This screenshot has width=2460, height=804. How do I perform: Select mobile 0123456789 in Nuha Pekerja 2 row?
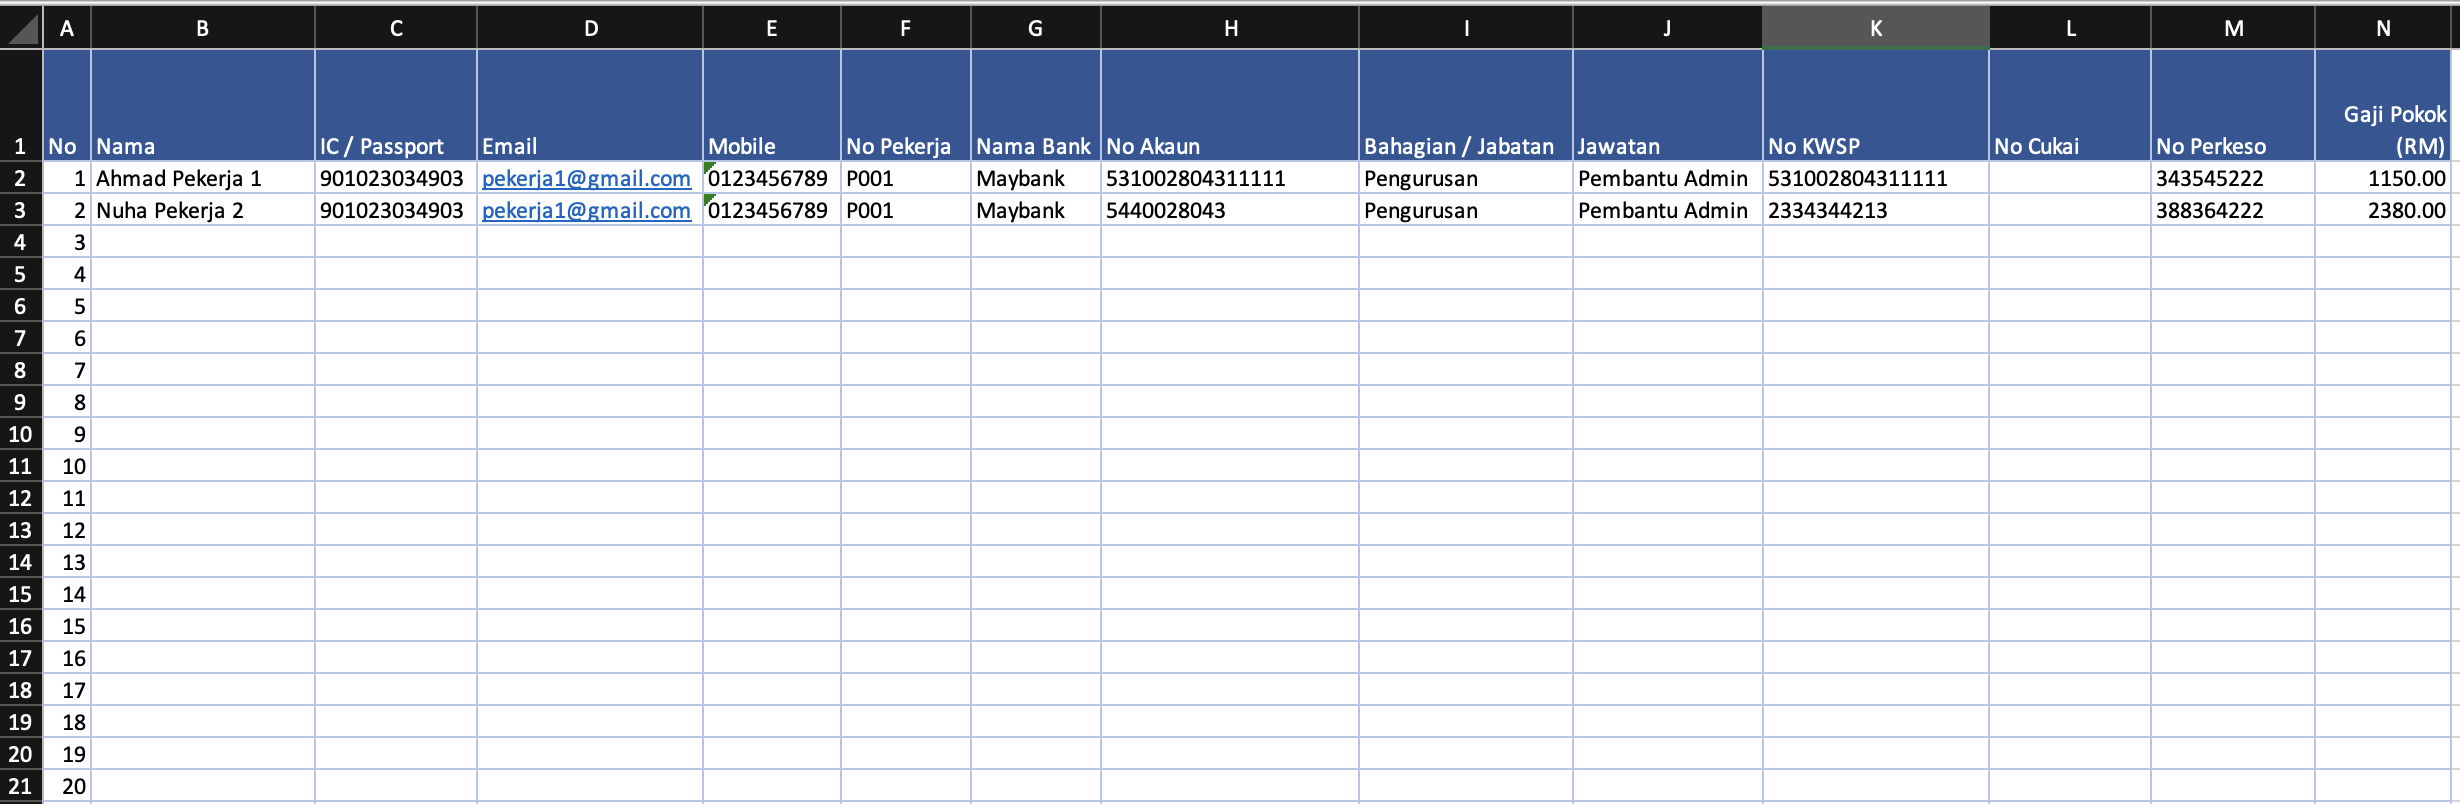(772, 210)
